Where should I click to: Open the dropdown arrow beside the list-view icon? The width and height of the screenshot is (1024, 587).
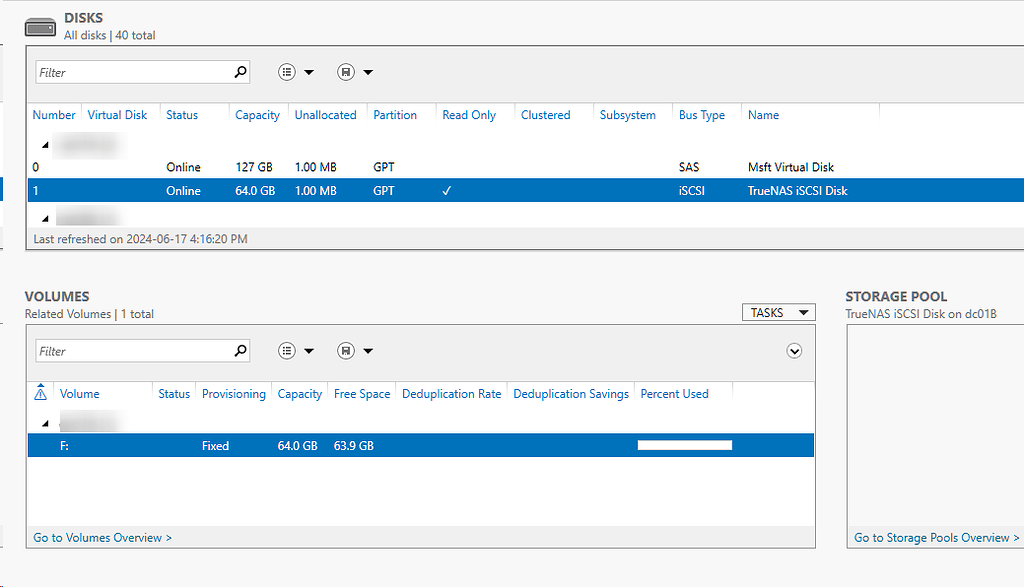point(309,72)
